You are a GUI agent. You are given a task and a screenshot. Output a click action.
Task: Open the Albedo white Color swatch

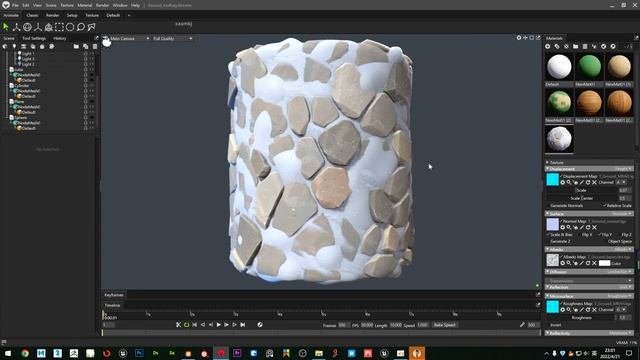coord(604,263)
